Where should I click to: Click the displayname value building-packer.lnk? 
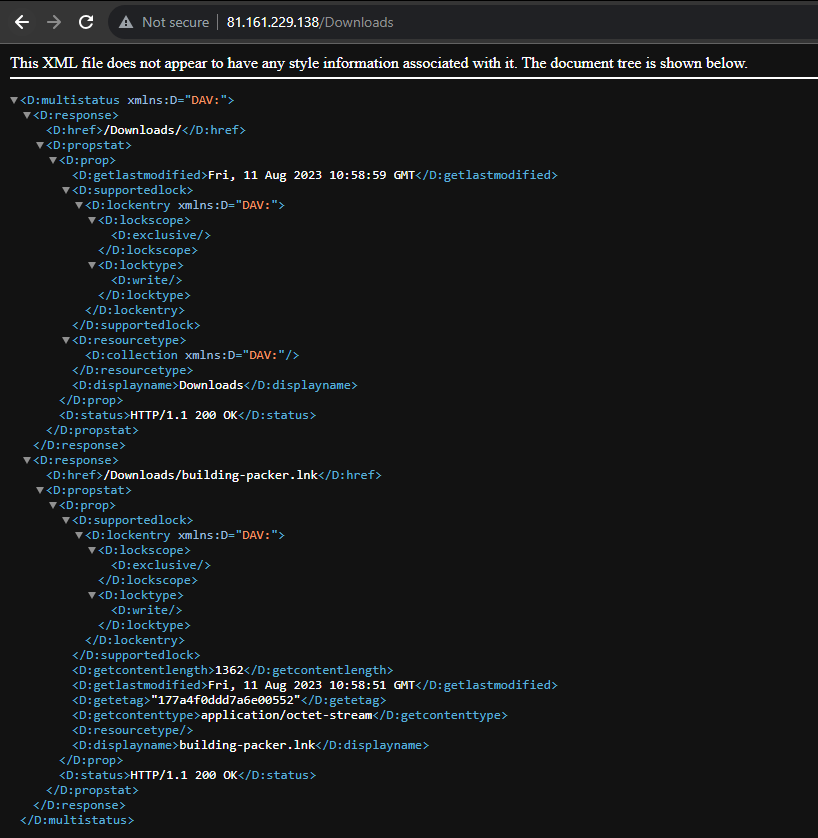[247, 745]
